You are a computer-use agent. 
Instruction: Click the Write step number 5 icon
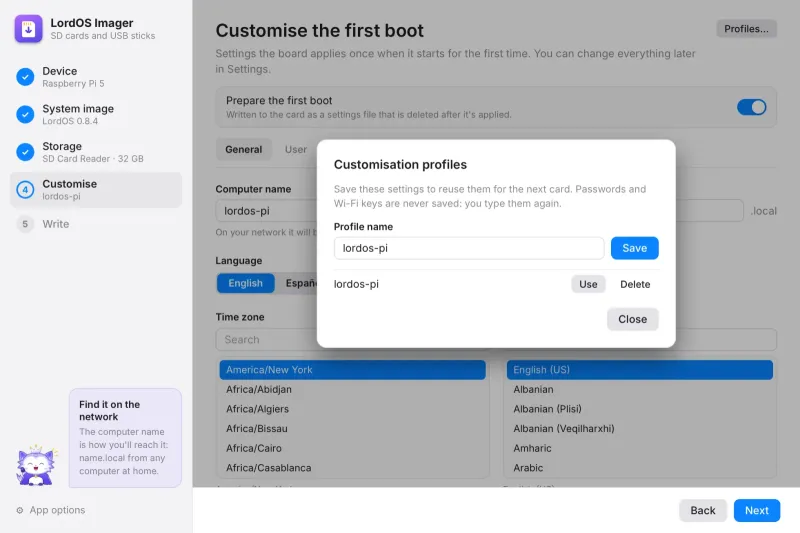[25, 224]
